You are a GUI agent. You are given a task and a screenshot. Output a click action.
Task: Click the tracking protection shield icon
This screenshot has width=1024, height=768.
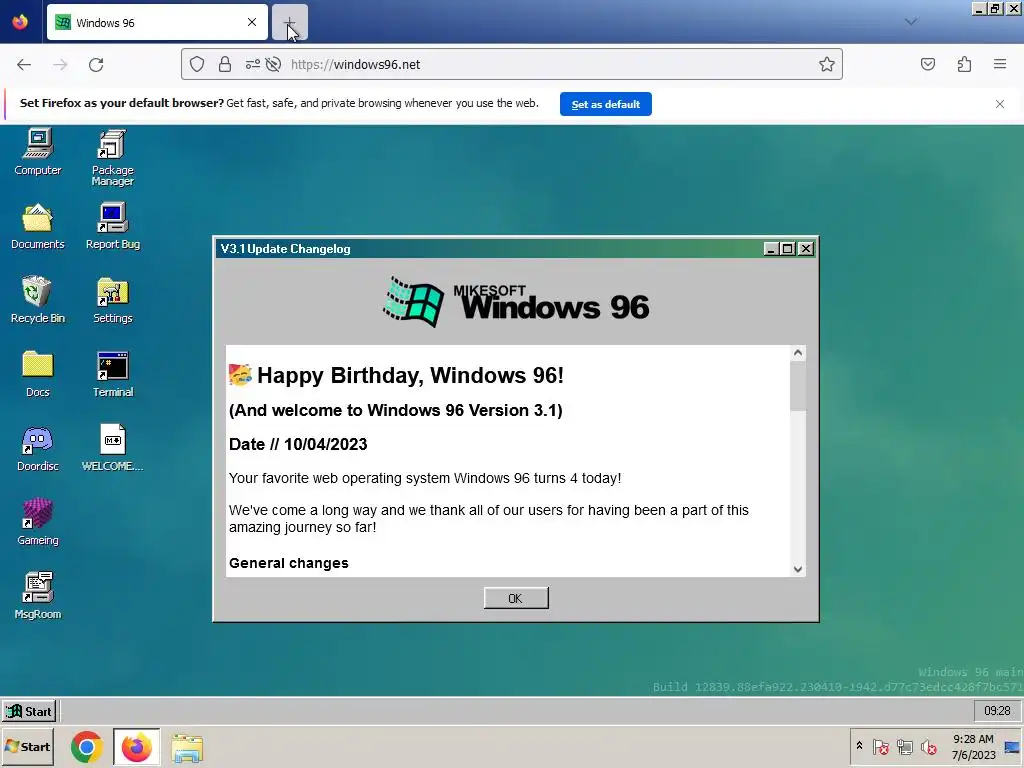[x=197, y=64]
